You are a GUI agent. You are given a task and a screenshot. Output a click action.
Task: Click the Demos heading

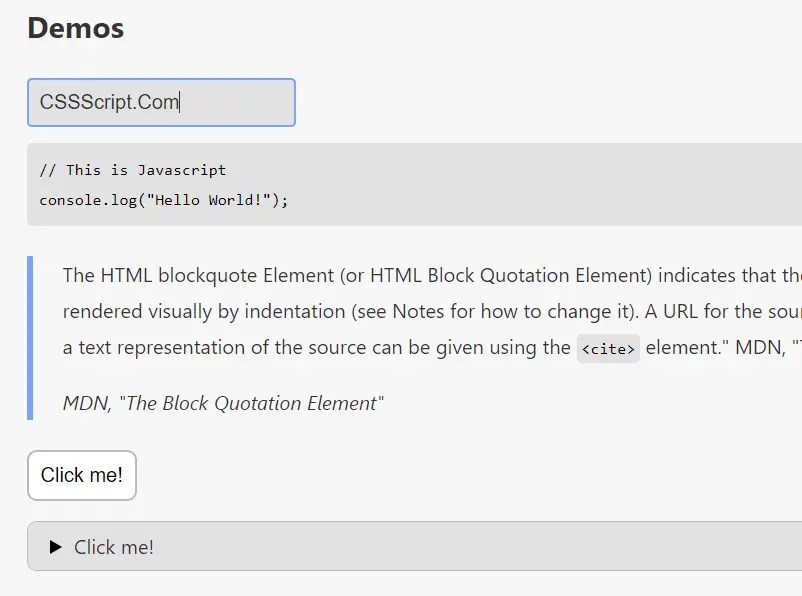click(76, 28)
